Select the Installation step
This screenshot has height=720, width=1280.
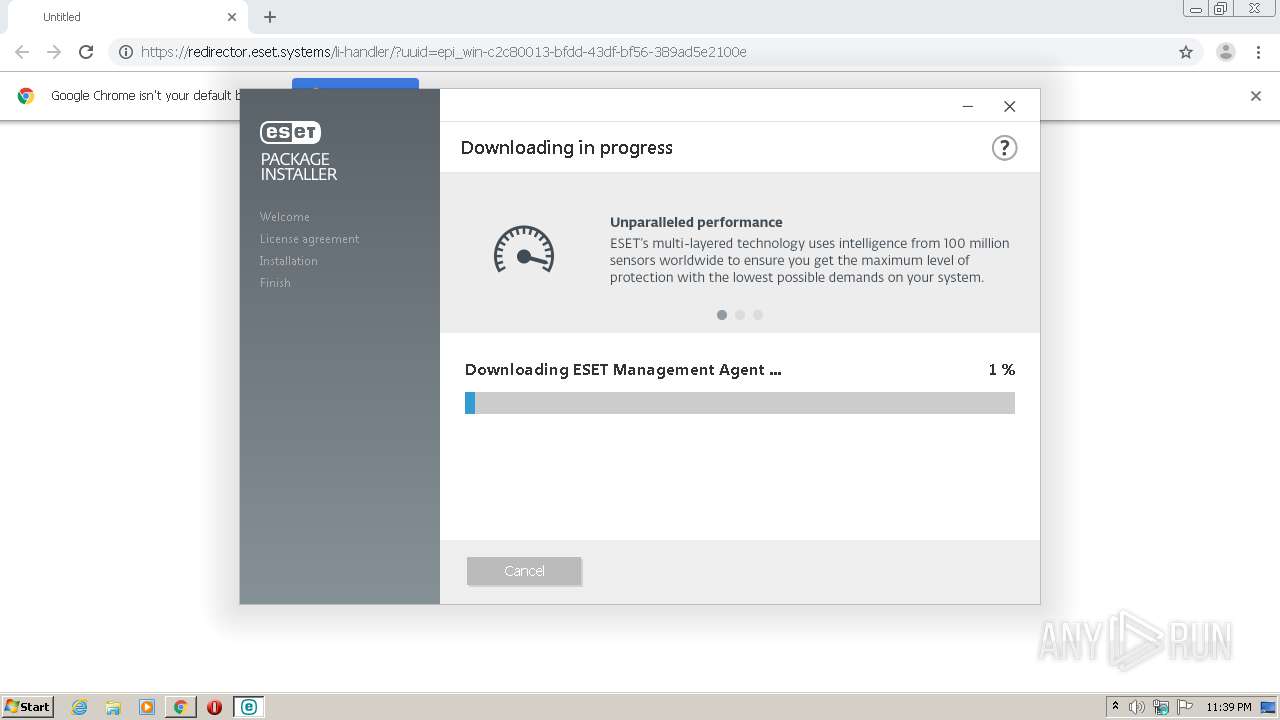pos(289,261)
